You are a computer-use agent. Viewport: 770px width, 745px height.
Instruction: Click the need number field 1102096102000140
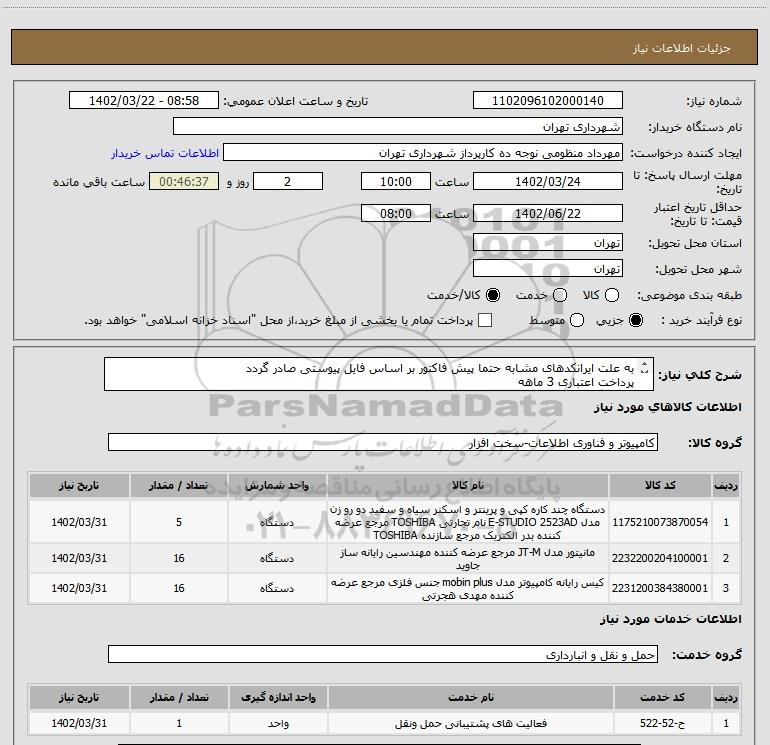point(548,101)
